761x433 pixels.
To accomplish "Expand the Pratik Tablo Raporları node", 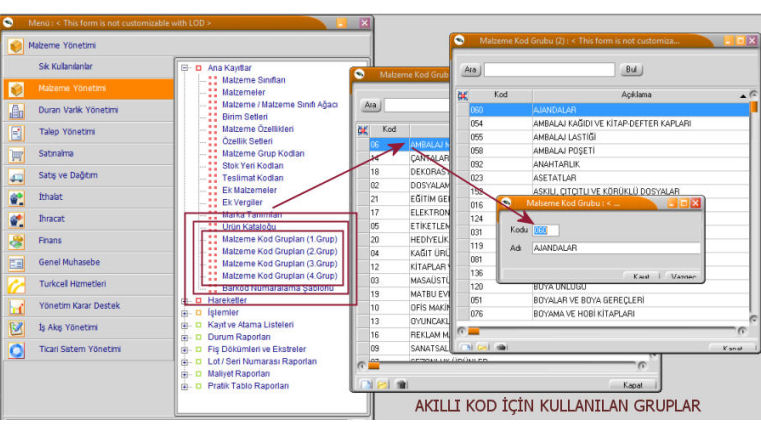I will [184, 386].
